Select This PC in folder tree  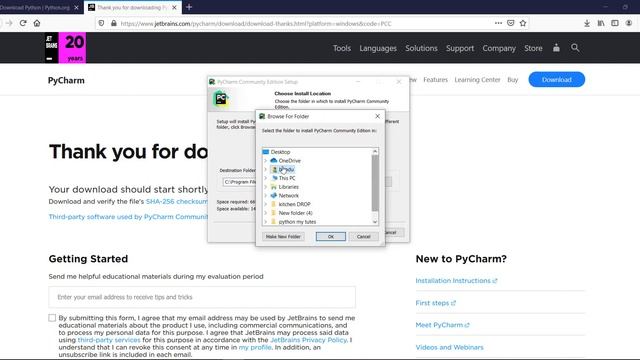(x=287, y=178)
